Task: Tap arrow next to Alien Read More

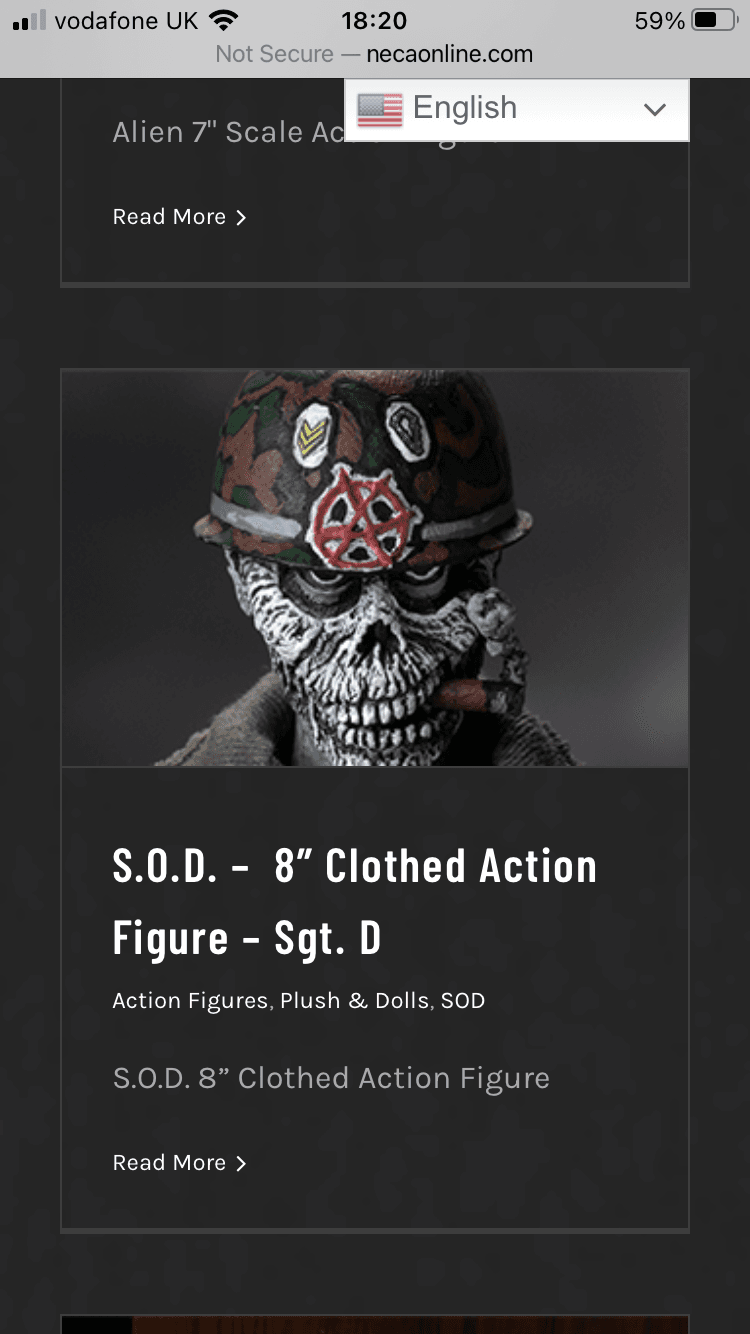Action: point(240,217)
